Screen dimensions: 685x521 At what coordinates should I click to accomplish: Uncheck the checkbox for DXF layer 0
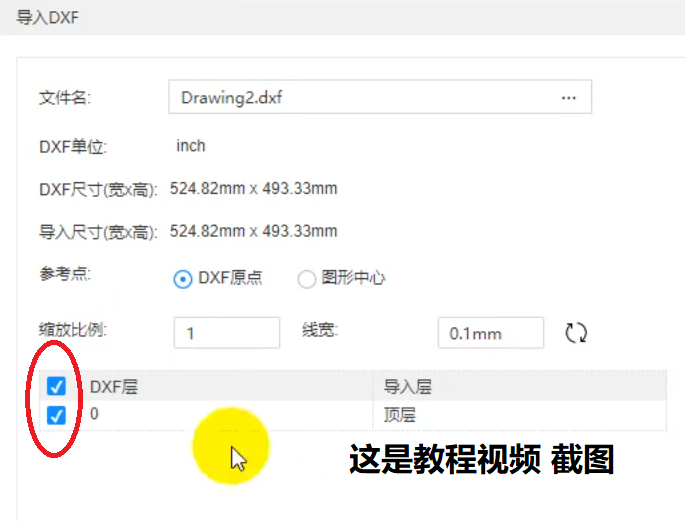click(56, 415)
